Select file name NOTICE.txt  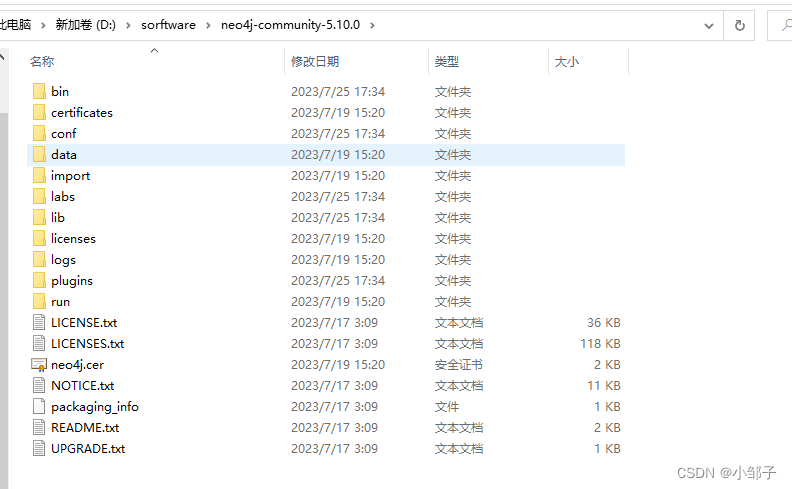[82, 386]
